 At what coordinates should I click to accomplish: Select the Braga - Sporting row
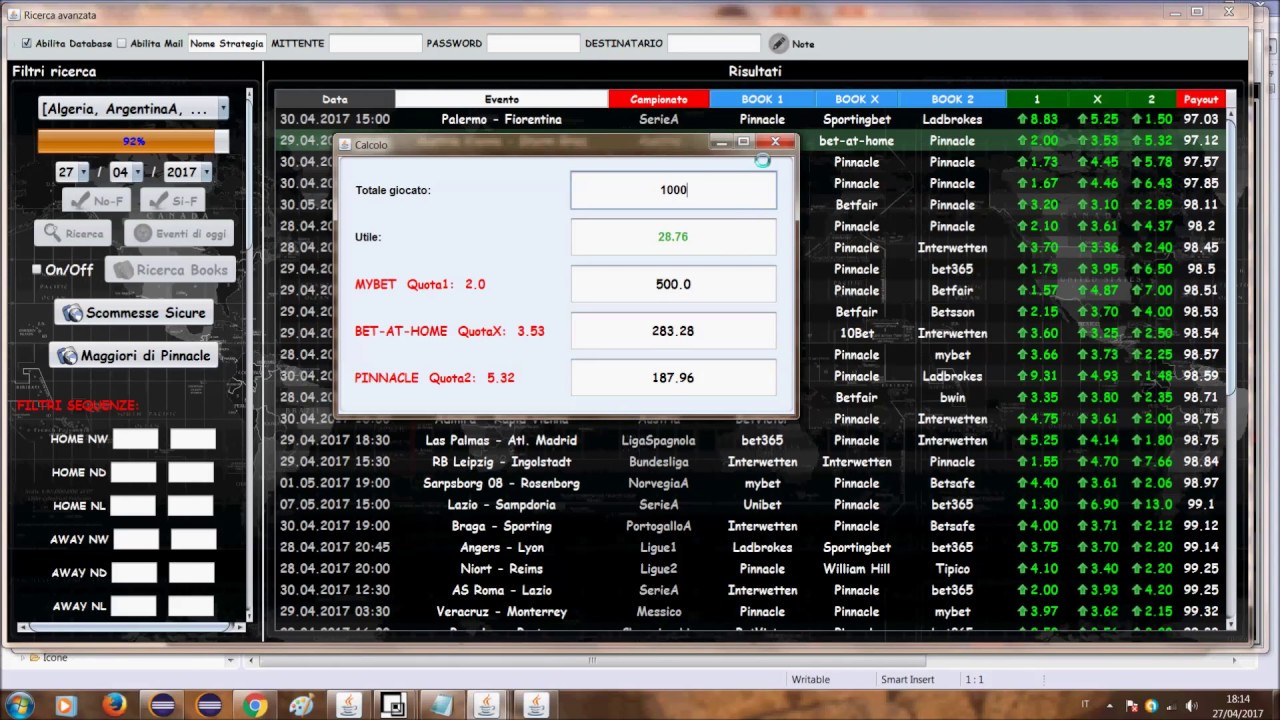click(x=750, y=526)
